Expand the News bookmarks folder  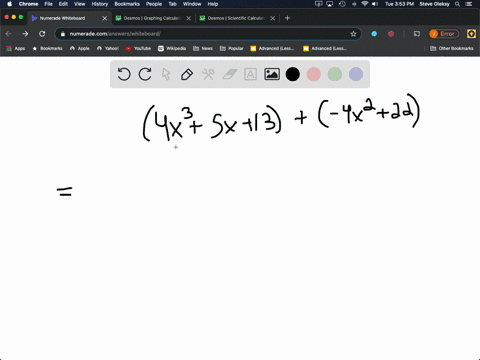[203, 48]
